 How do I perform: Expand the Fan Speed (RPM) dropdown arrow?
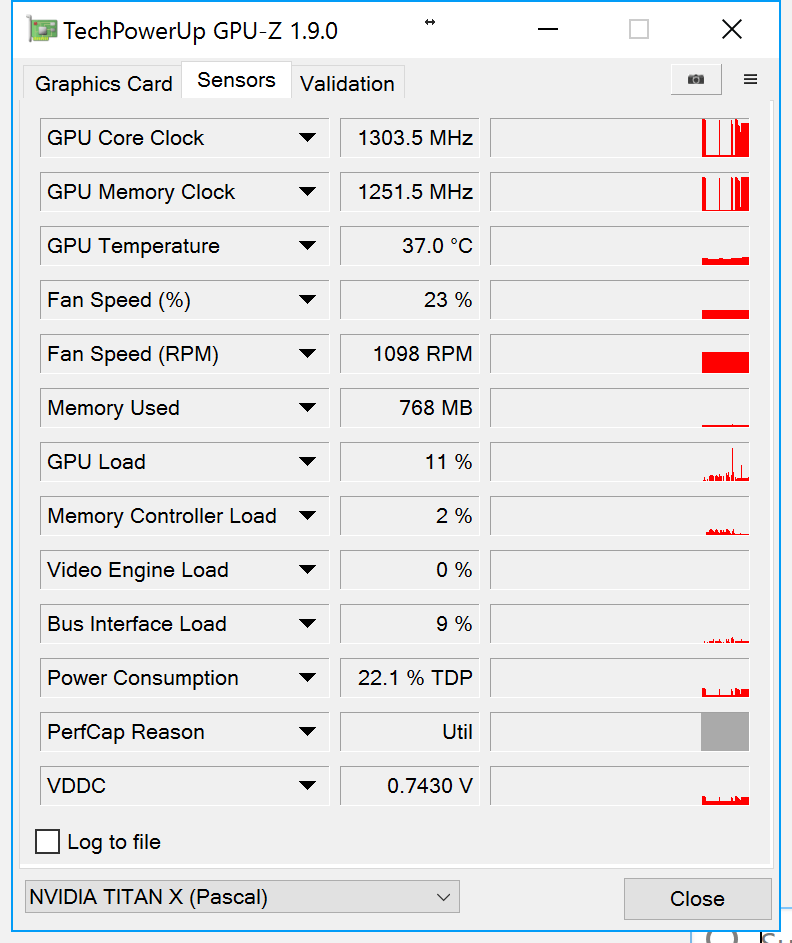coord(307,354)
